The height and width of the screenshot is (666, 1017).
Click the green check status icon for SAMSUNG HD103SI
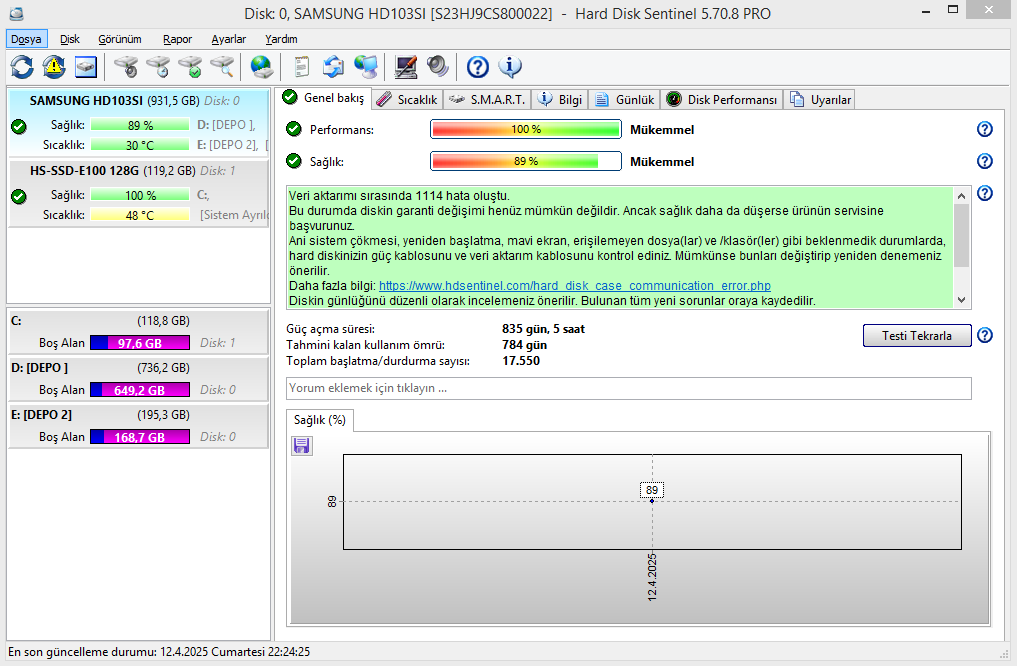(x=19, y=126)
